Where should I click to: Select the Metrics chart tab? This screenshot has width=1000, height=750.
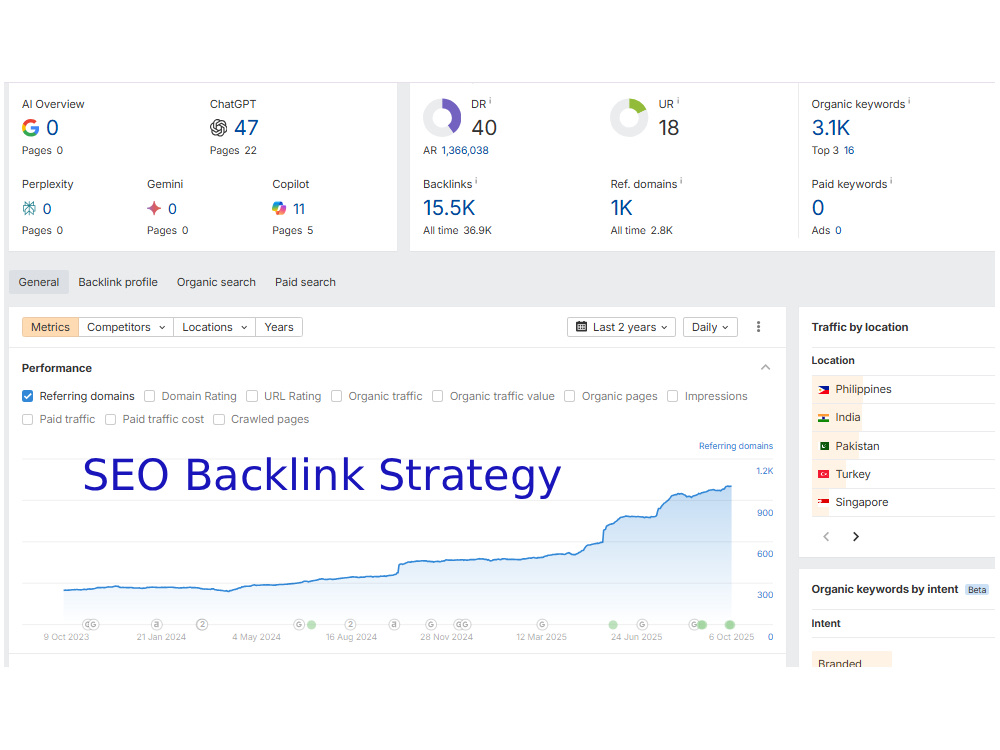coord(50,327)
